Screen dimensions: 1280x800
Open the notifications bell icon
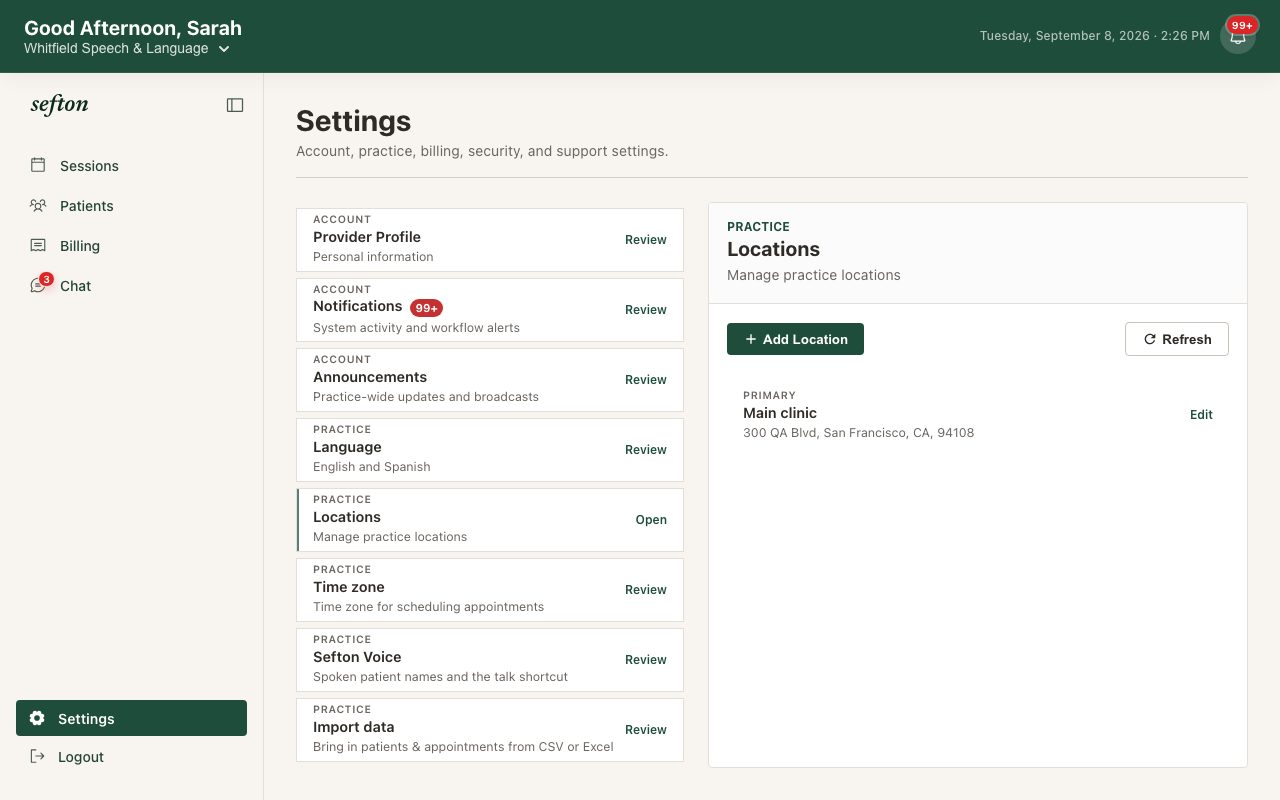point(1238,37)
